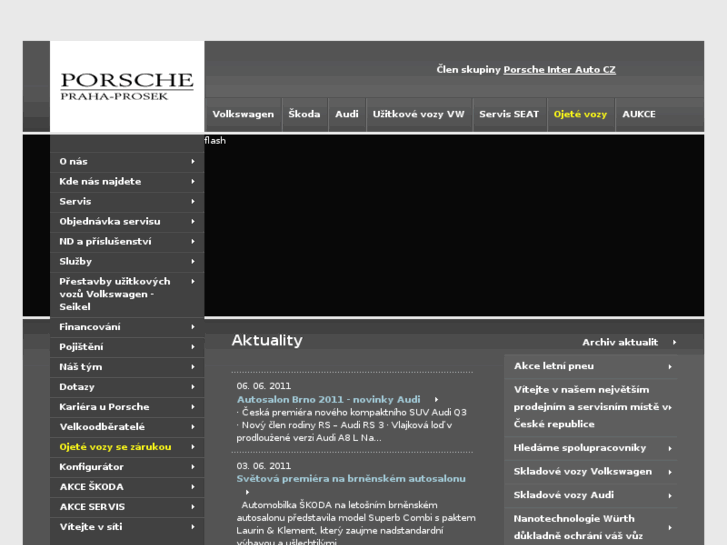The height and width of the screenshot is (545, 727).
Task: Open ND a příslušenství
Action: pos(127,241)
